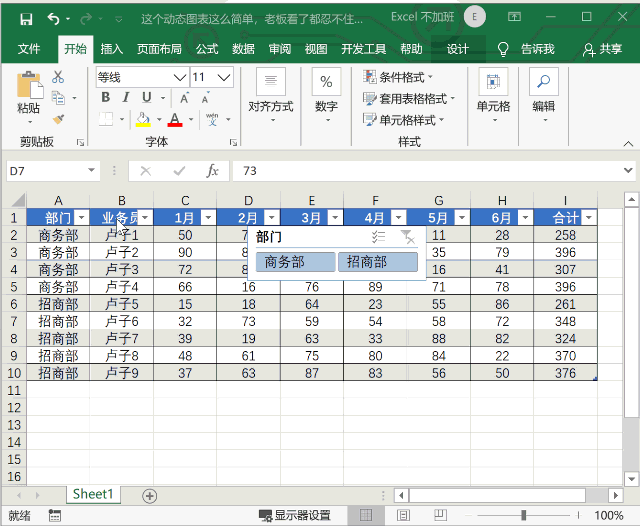Activate the format painter brush
Screen dimensions: 640x526
click(58, 119)
